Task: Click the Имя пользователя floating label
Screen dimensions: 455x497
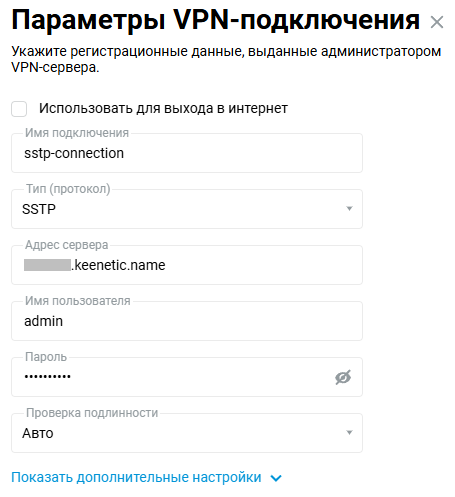Action: pyautogui.click(x=78, y=301)
